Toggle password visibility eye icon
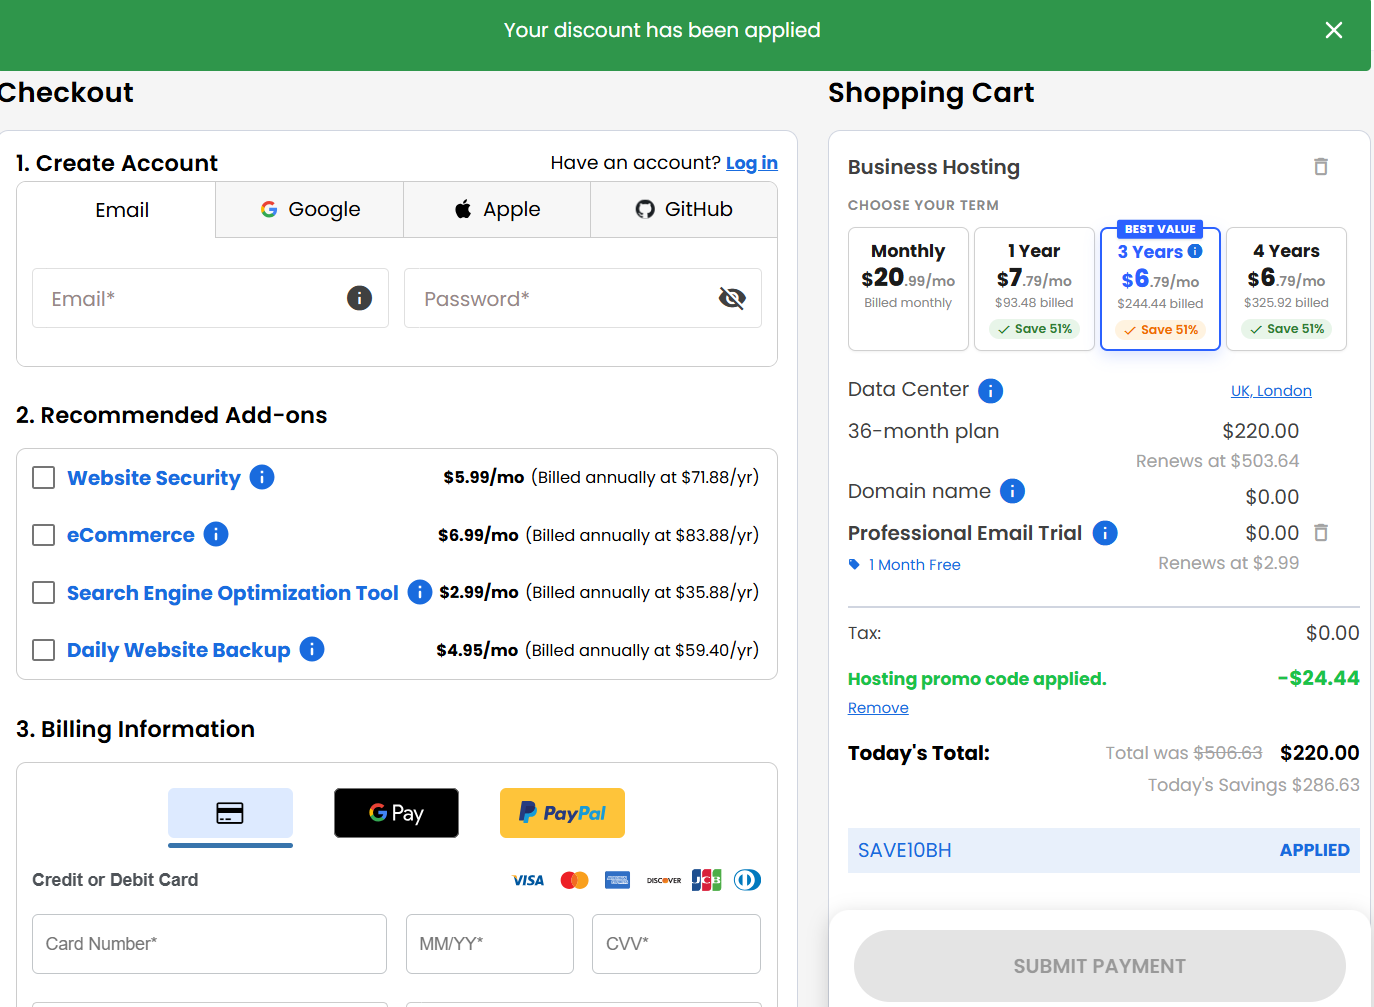Image resolution: width=1374 pixels, height=1007 pixels. [732, 298]
